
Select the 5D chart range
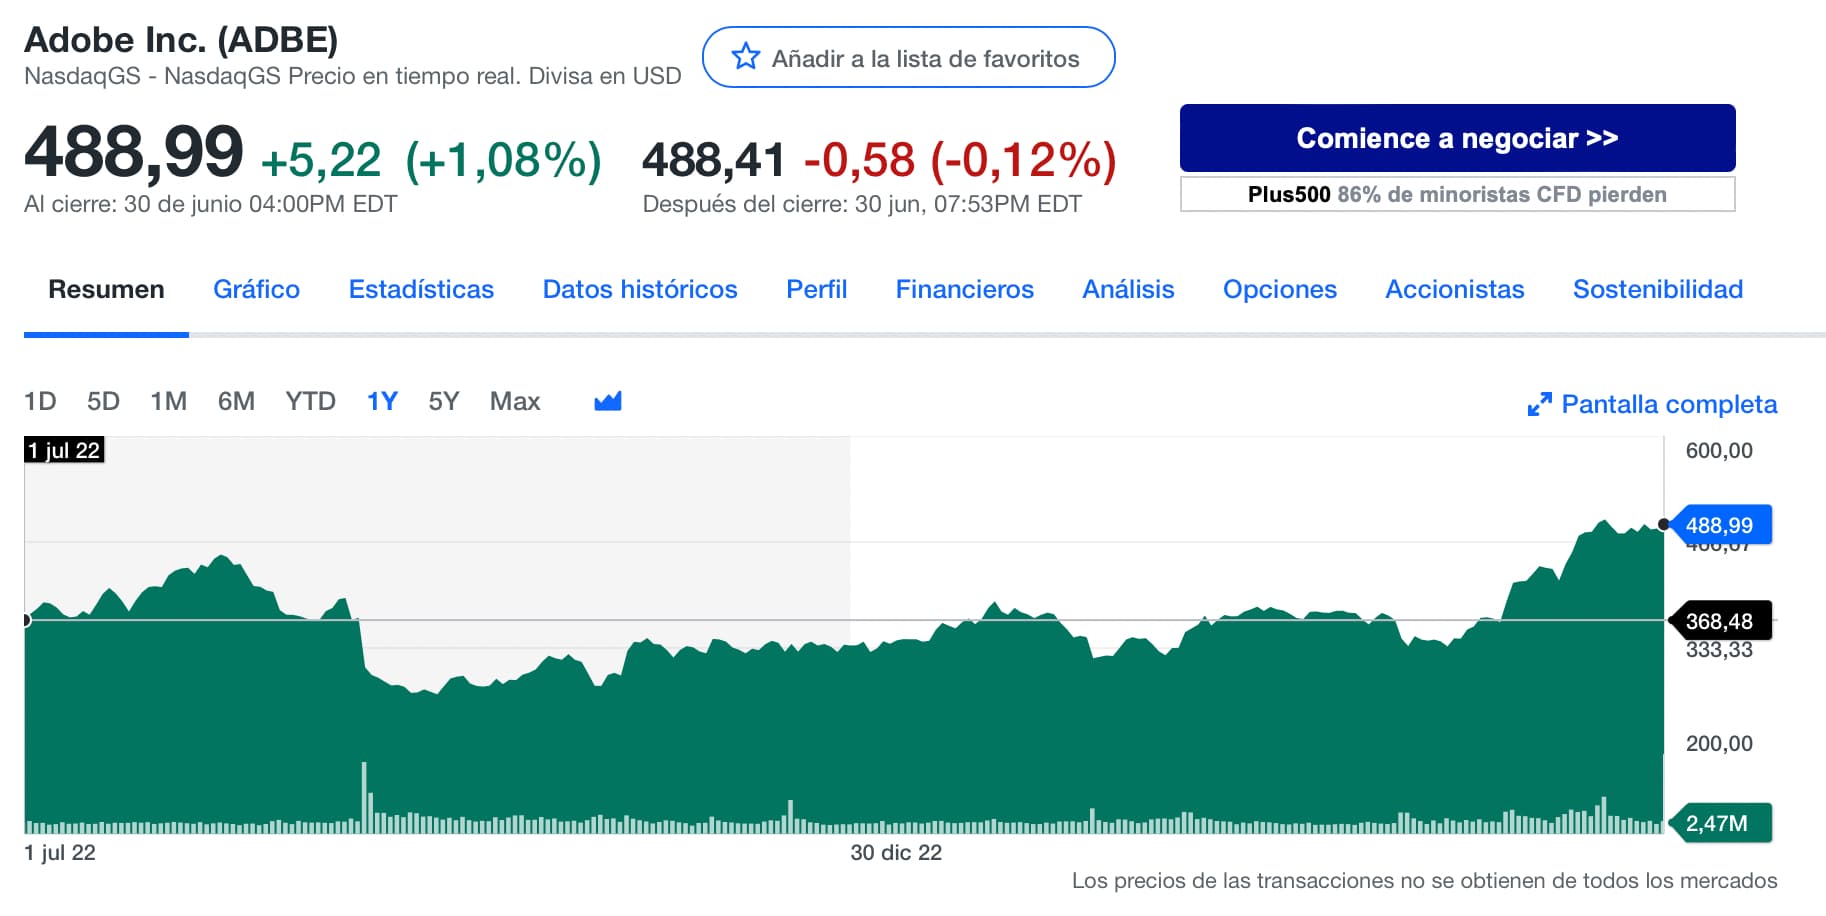coord(103,401)
